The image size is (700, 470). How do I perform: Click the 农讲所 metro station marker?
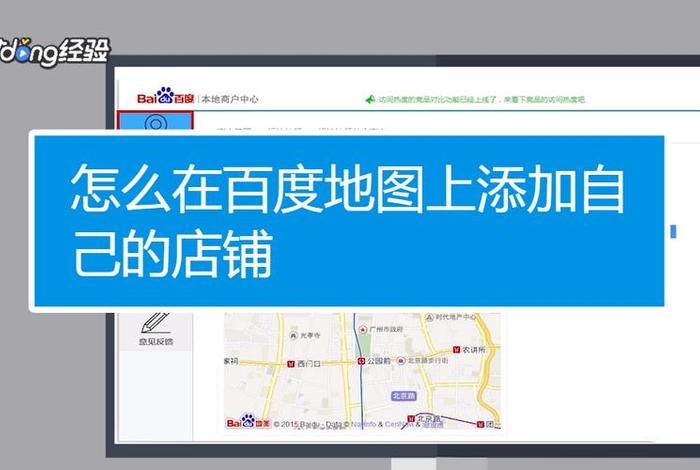[x=456, y=349]
